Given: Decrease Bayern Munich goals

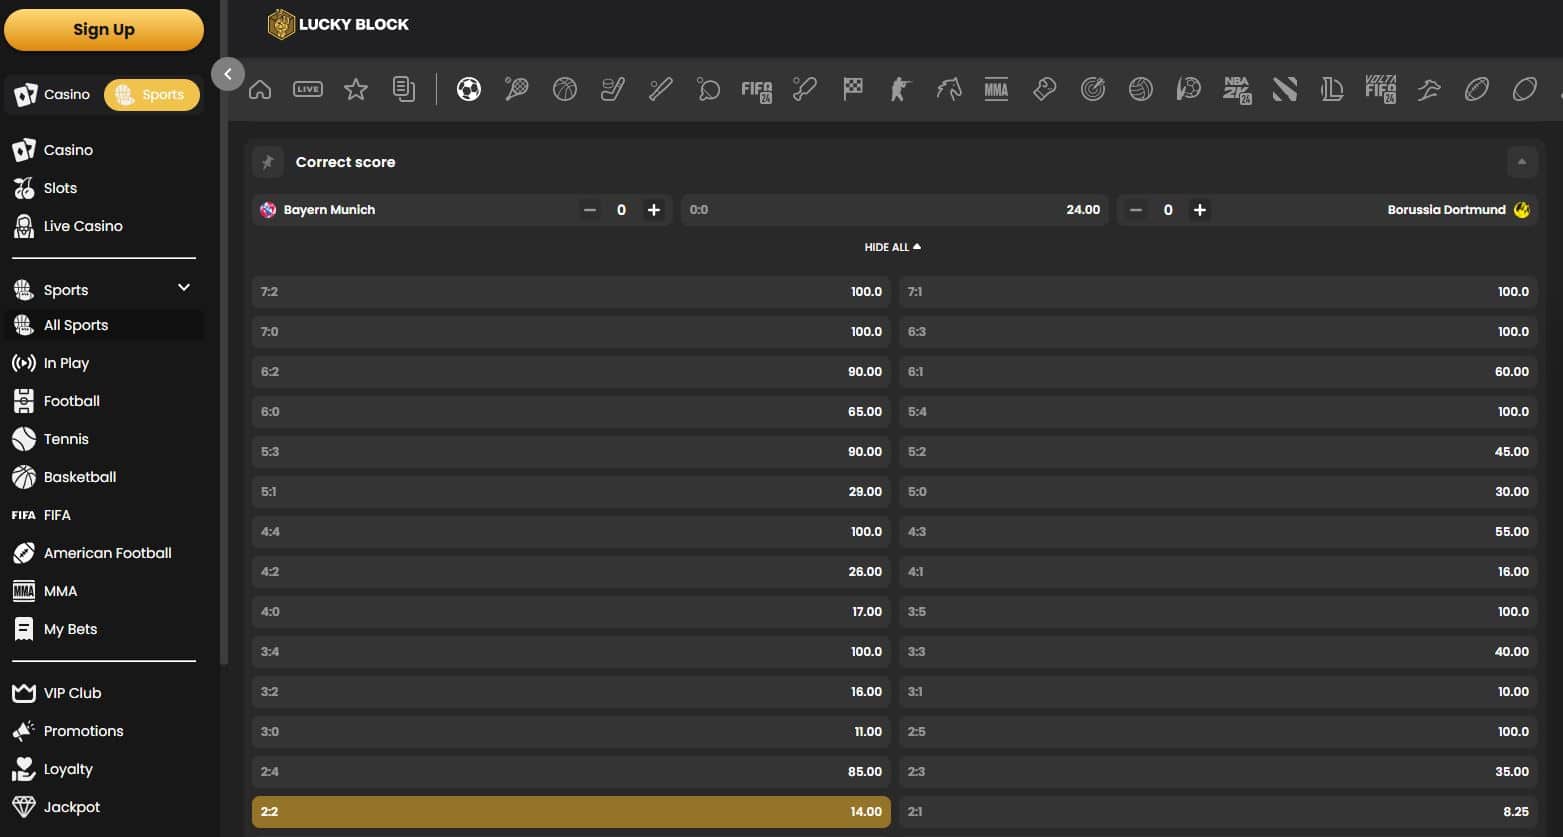Looking at the screenshot, I should pyautogui.click(x=590, y=210).
